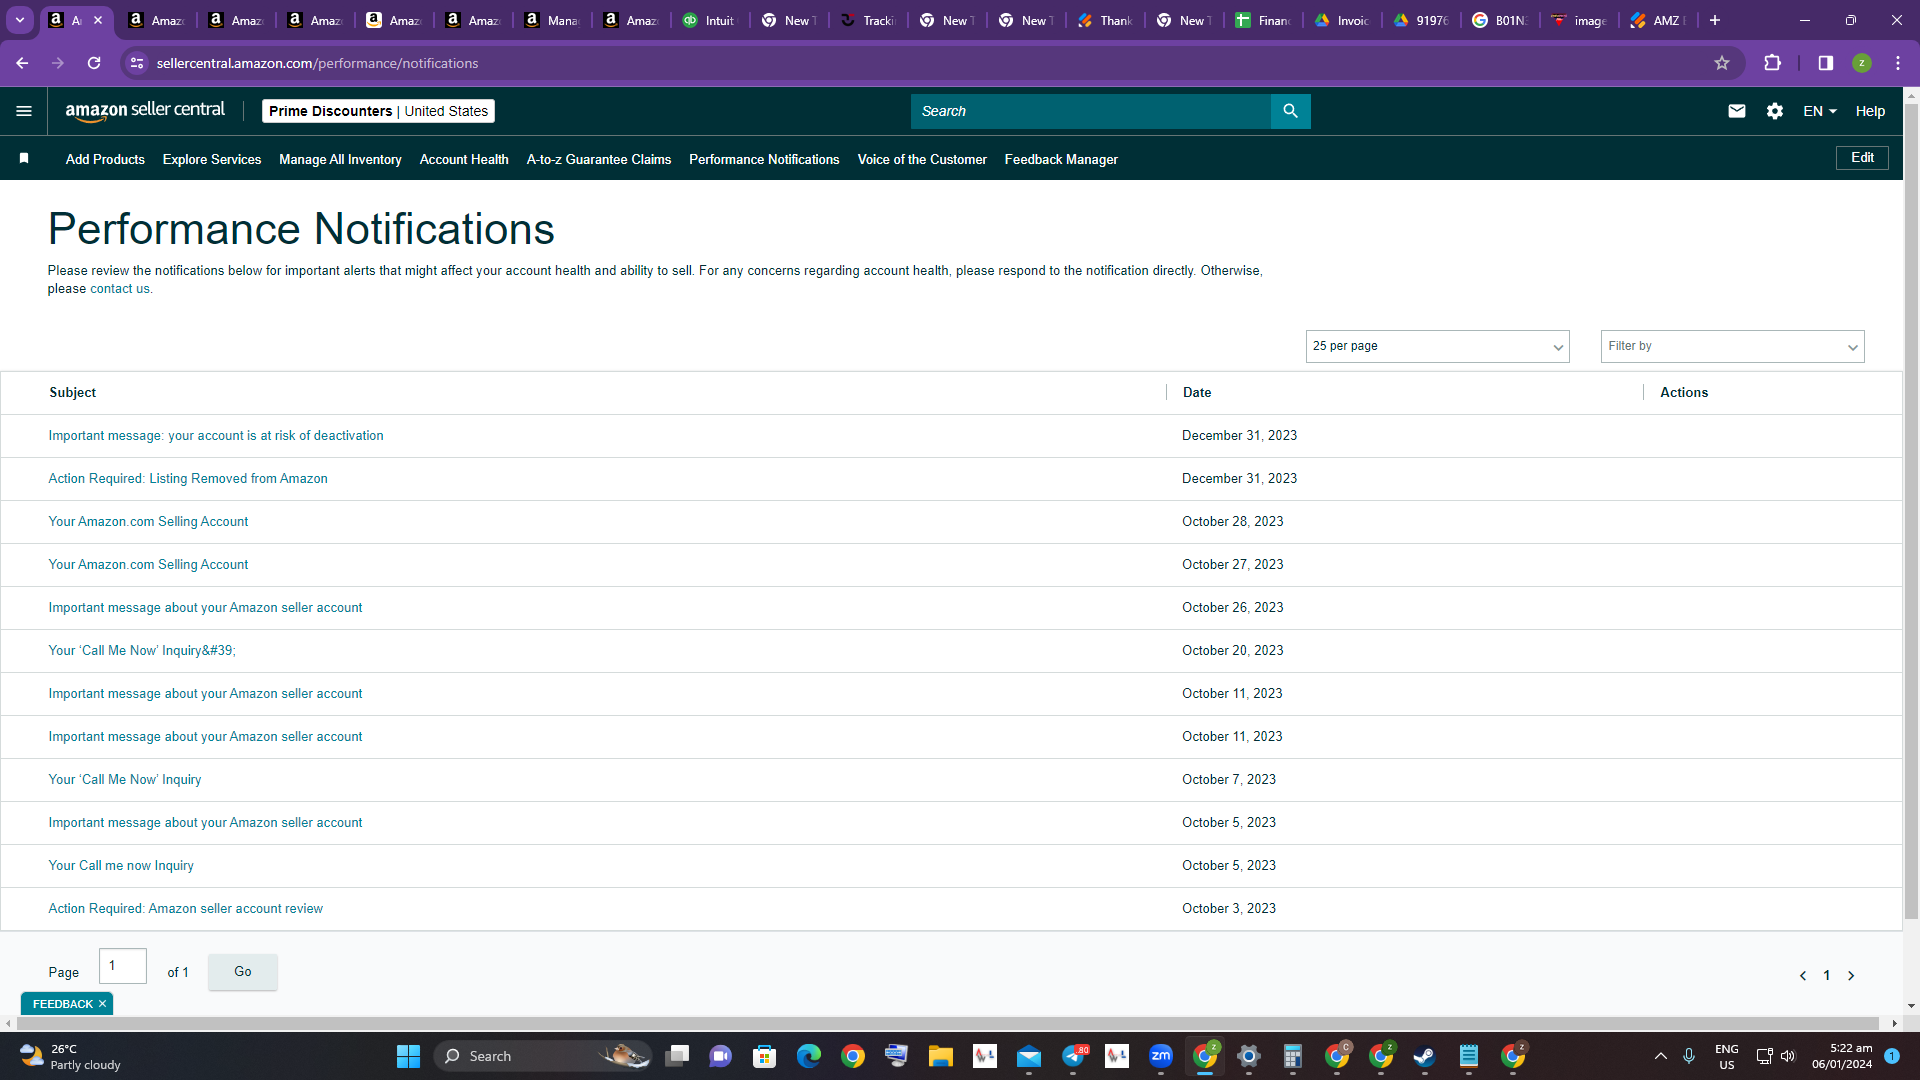
Task: Click the Go button beside the page number
Action: 243,972
